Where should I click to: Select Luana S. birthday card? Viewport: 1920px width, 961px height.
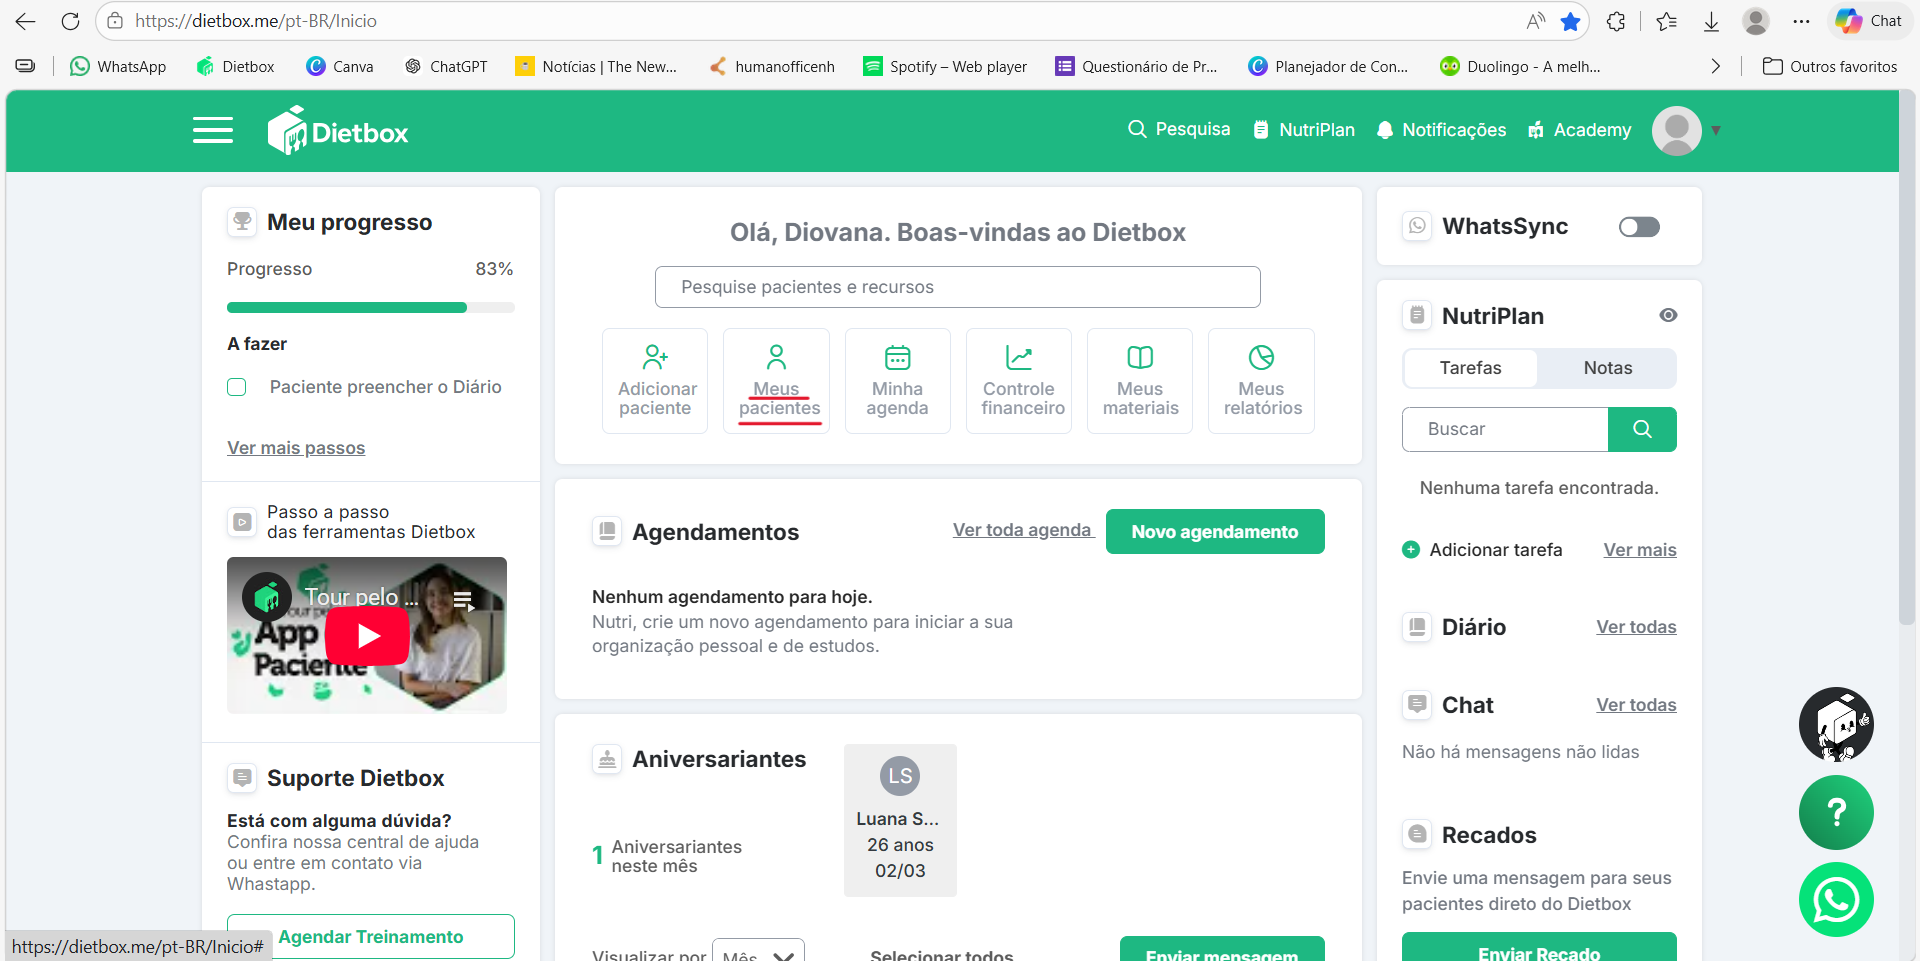pyautogui.click(x=900, y=820)
